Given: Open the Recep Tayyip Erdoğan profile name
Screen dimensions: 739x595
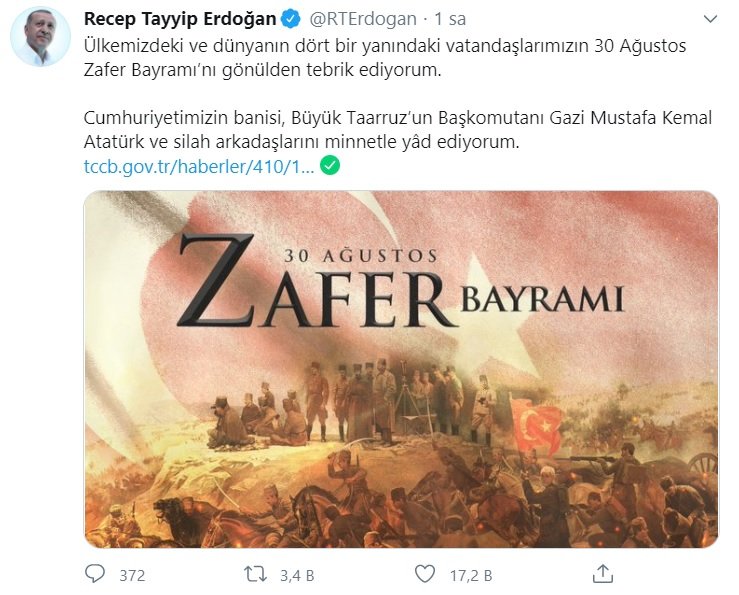Looking at the screenshot, I should tap(180, 19).
